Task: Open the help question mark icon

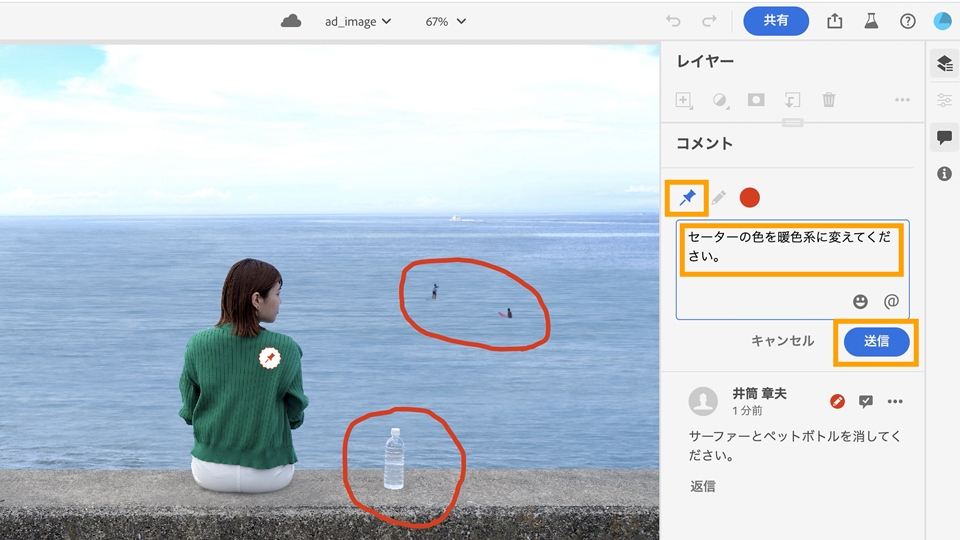Action: pos(907,21)
